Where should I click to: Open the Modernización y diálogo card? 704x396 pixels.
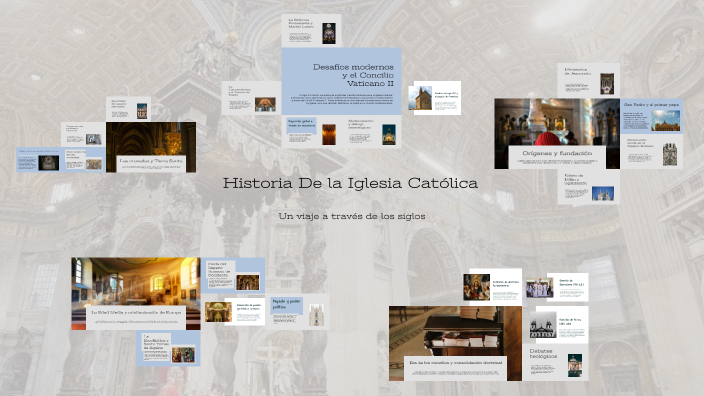pyautogui.click(x=371, y=132)
